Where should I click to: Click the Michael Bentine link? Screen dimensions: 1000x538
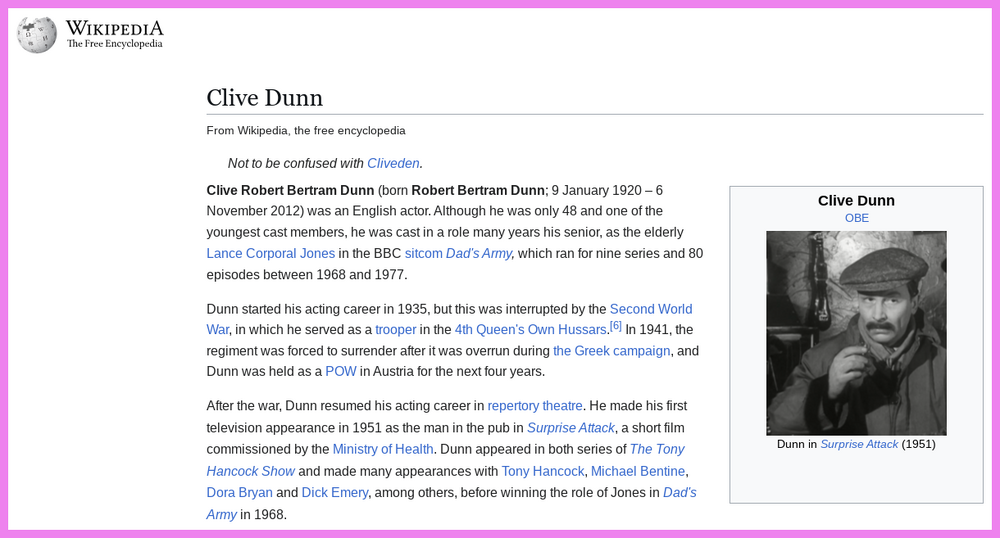point(638,471)
